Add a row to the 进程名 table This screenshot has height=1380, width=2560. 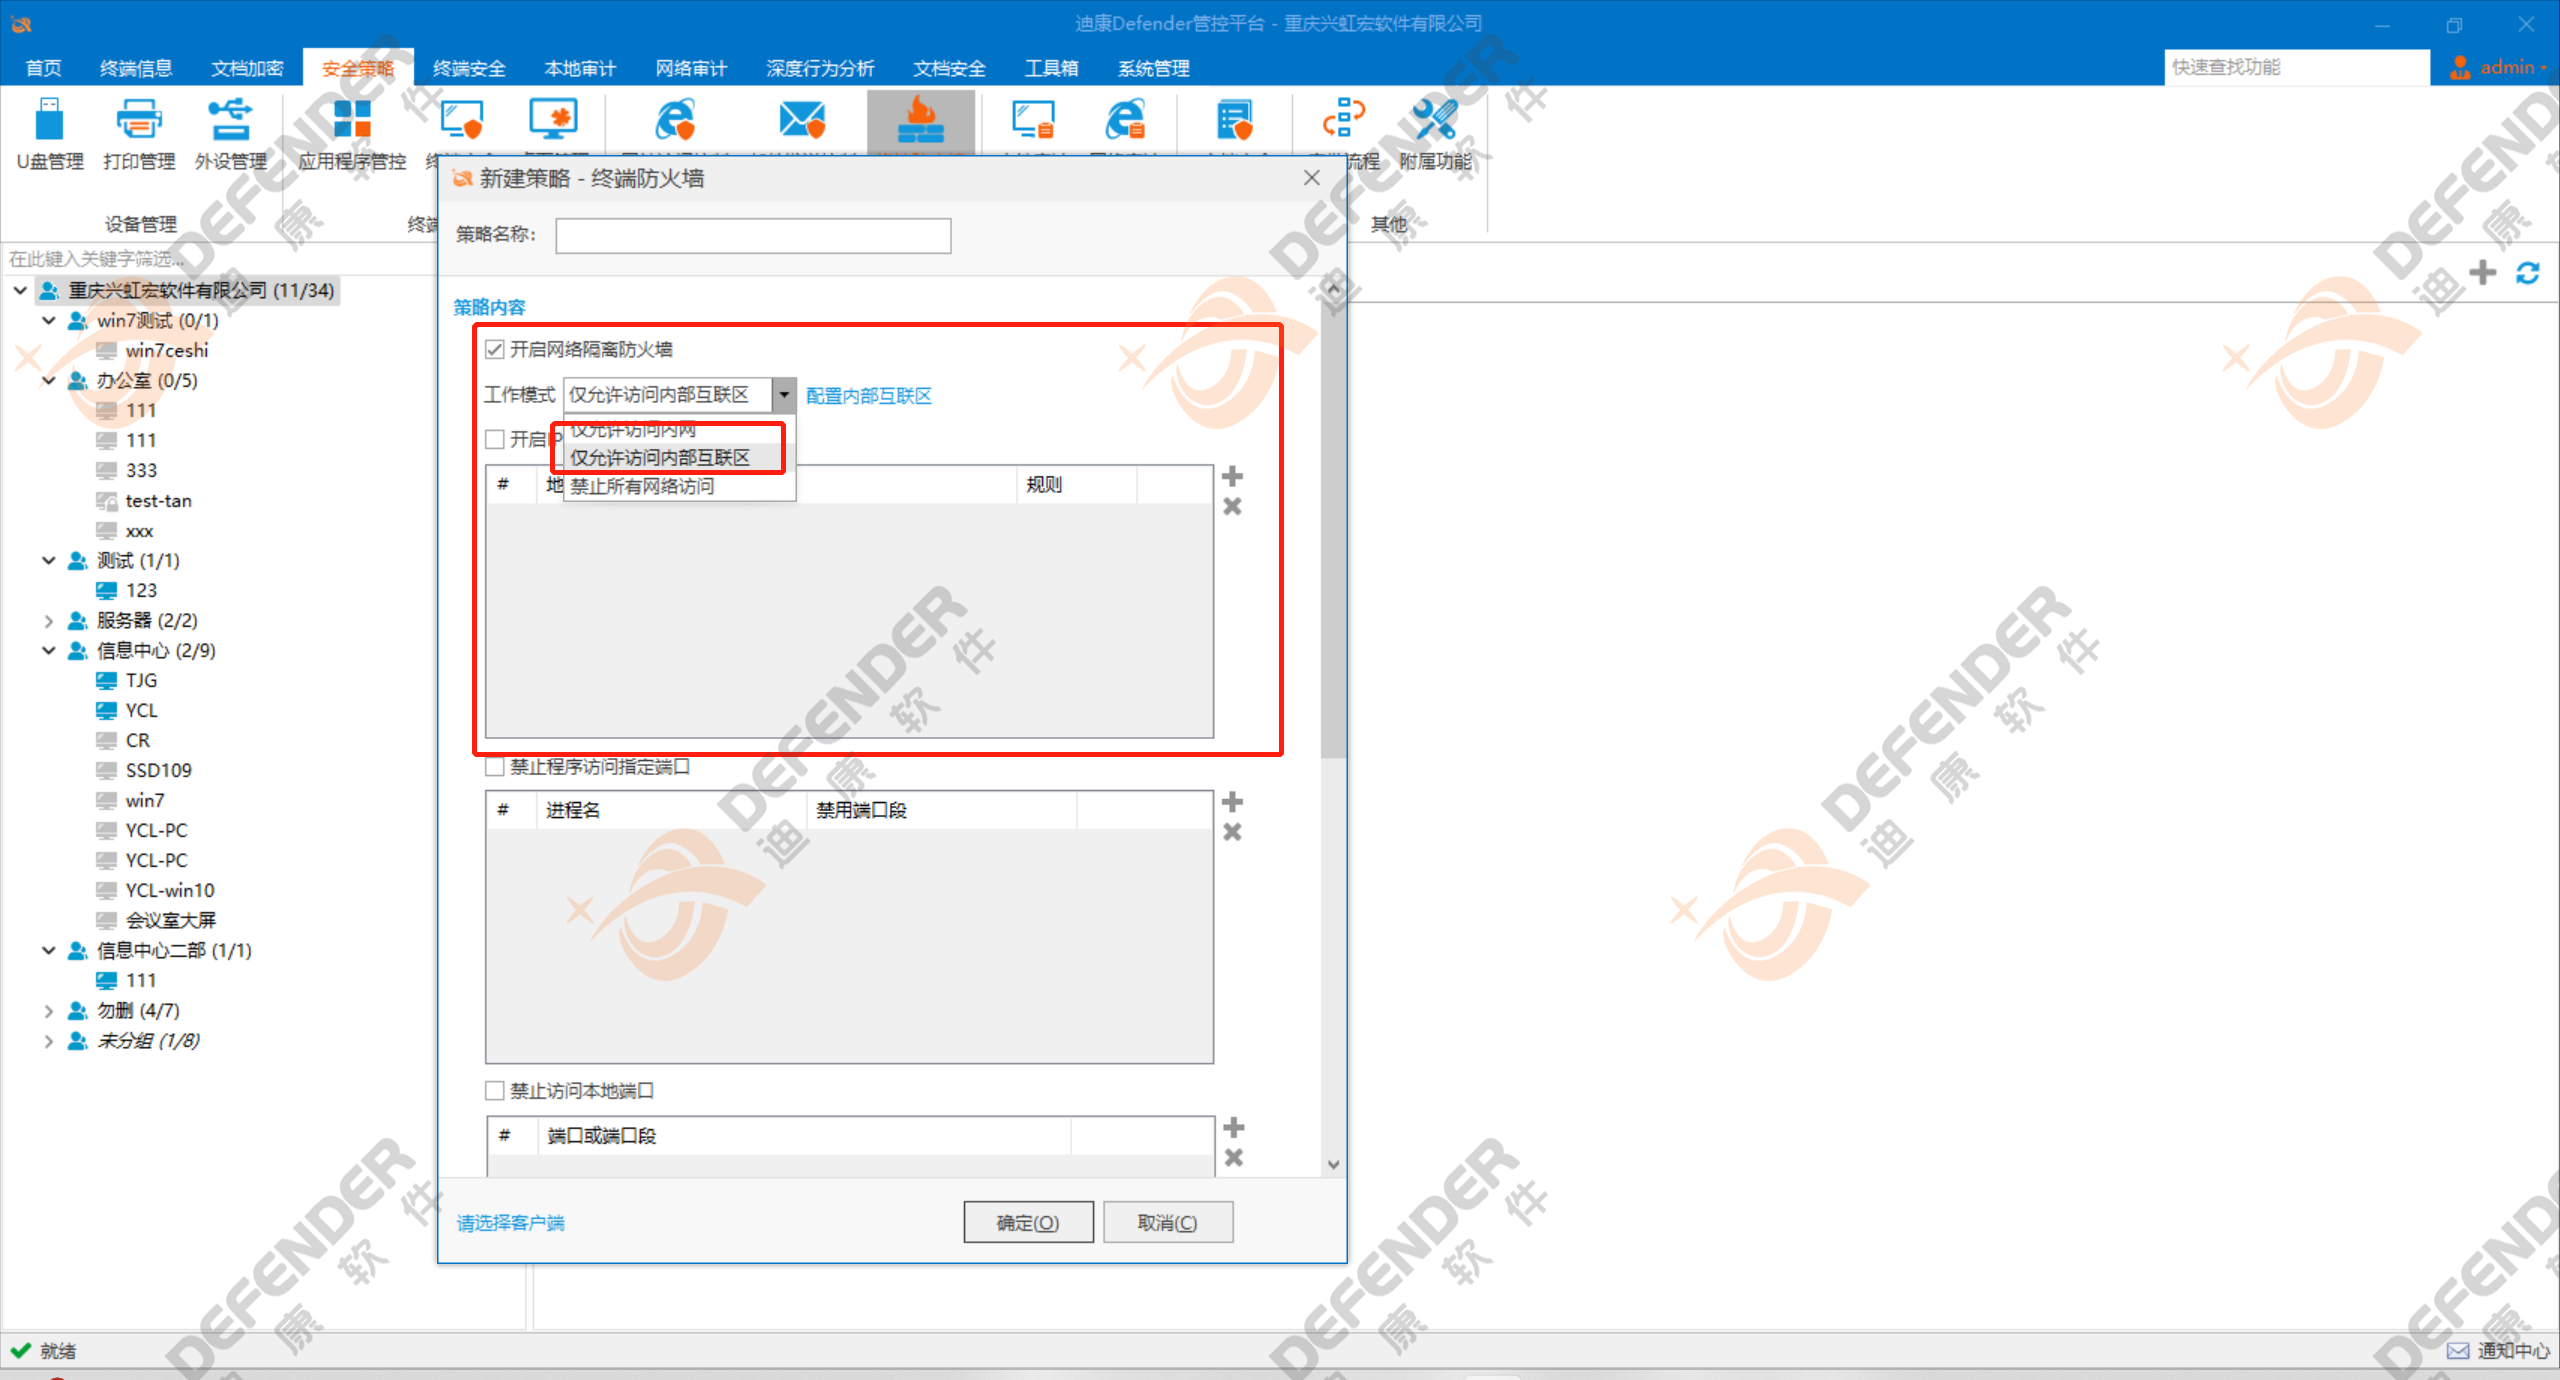pos(1232,802)
